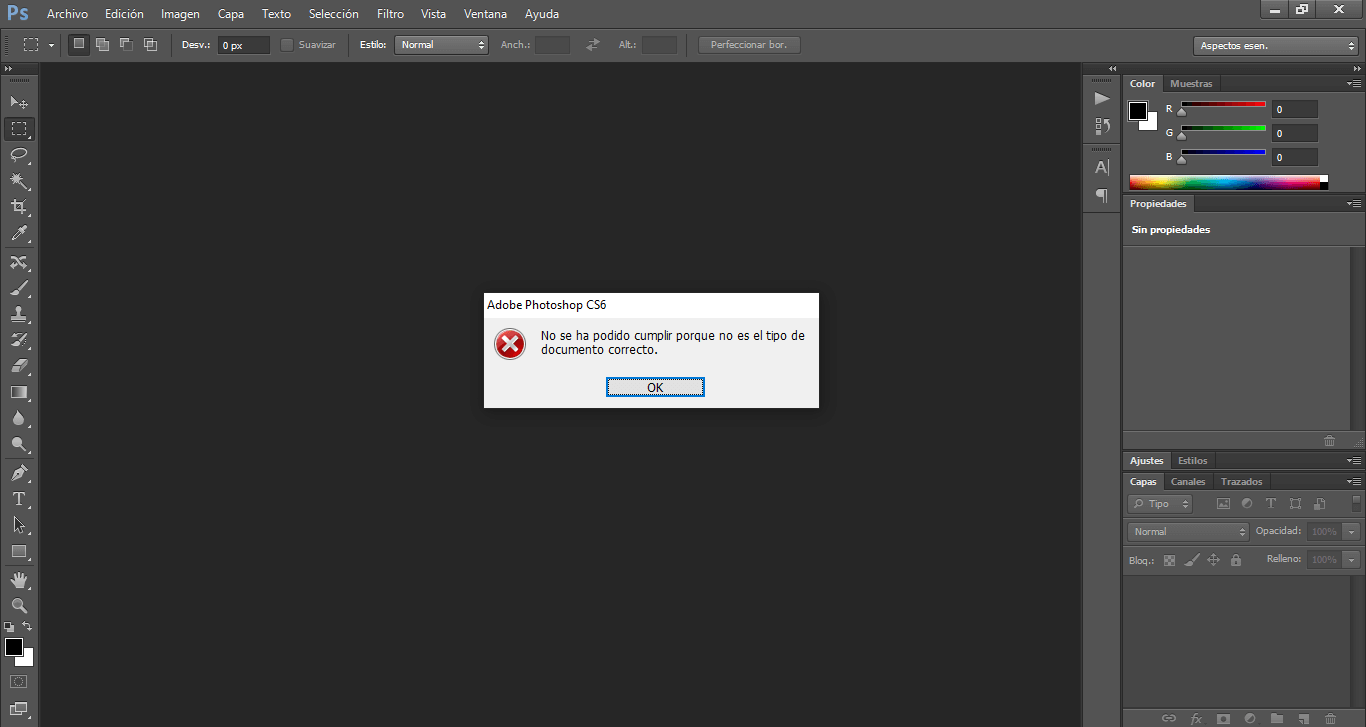This screenshot has height=727, width=1366.
Task: Toggle lock position
Action: (x=1214, y=560)
